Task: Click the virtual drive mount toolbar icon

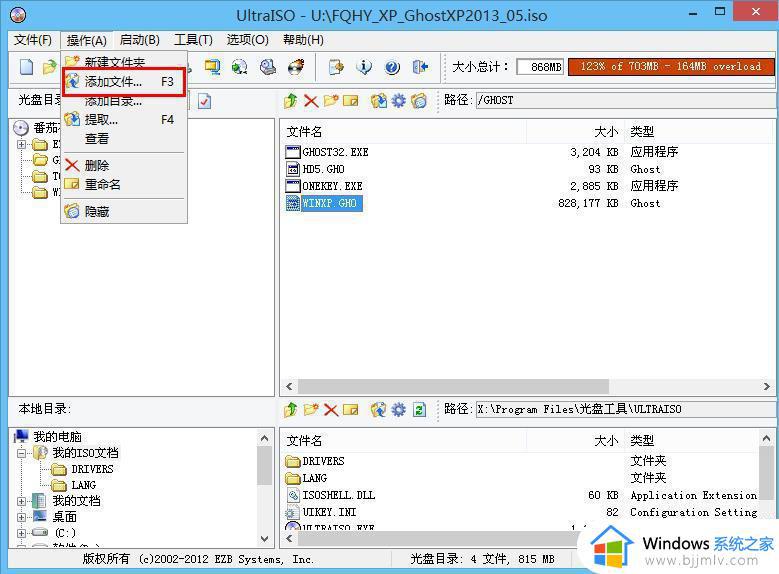Action: [268, 67]
